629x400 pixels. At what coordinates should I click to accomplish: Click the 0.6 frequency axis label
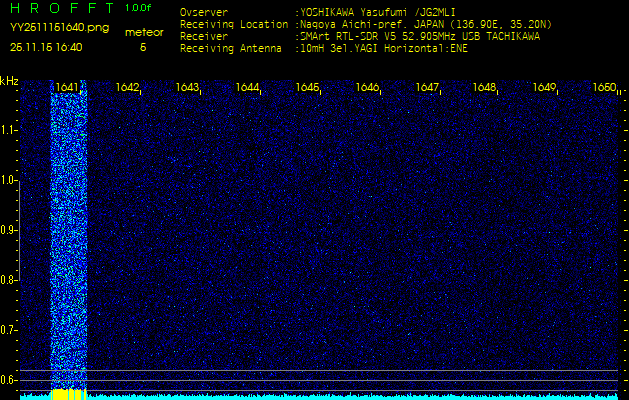click(x=9, y=379)
